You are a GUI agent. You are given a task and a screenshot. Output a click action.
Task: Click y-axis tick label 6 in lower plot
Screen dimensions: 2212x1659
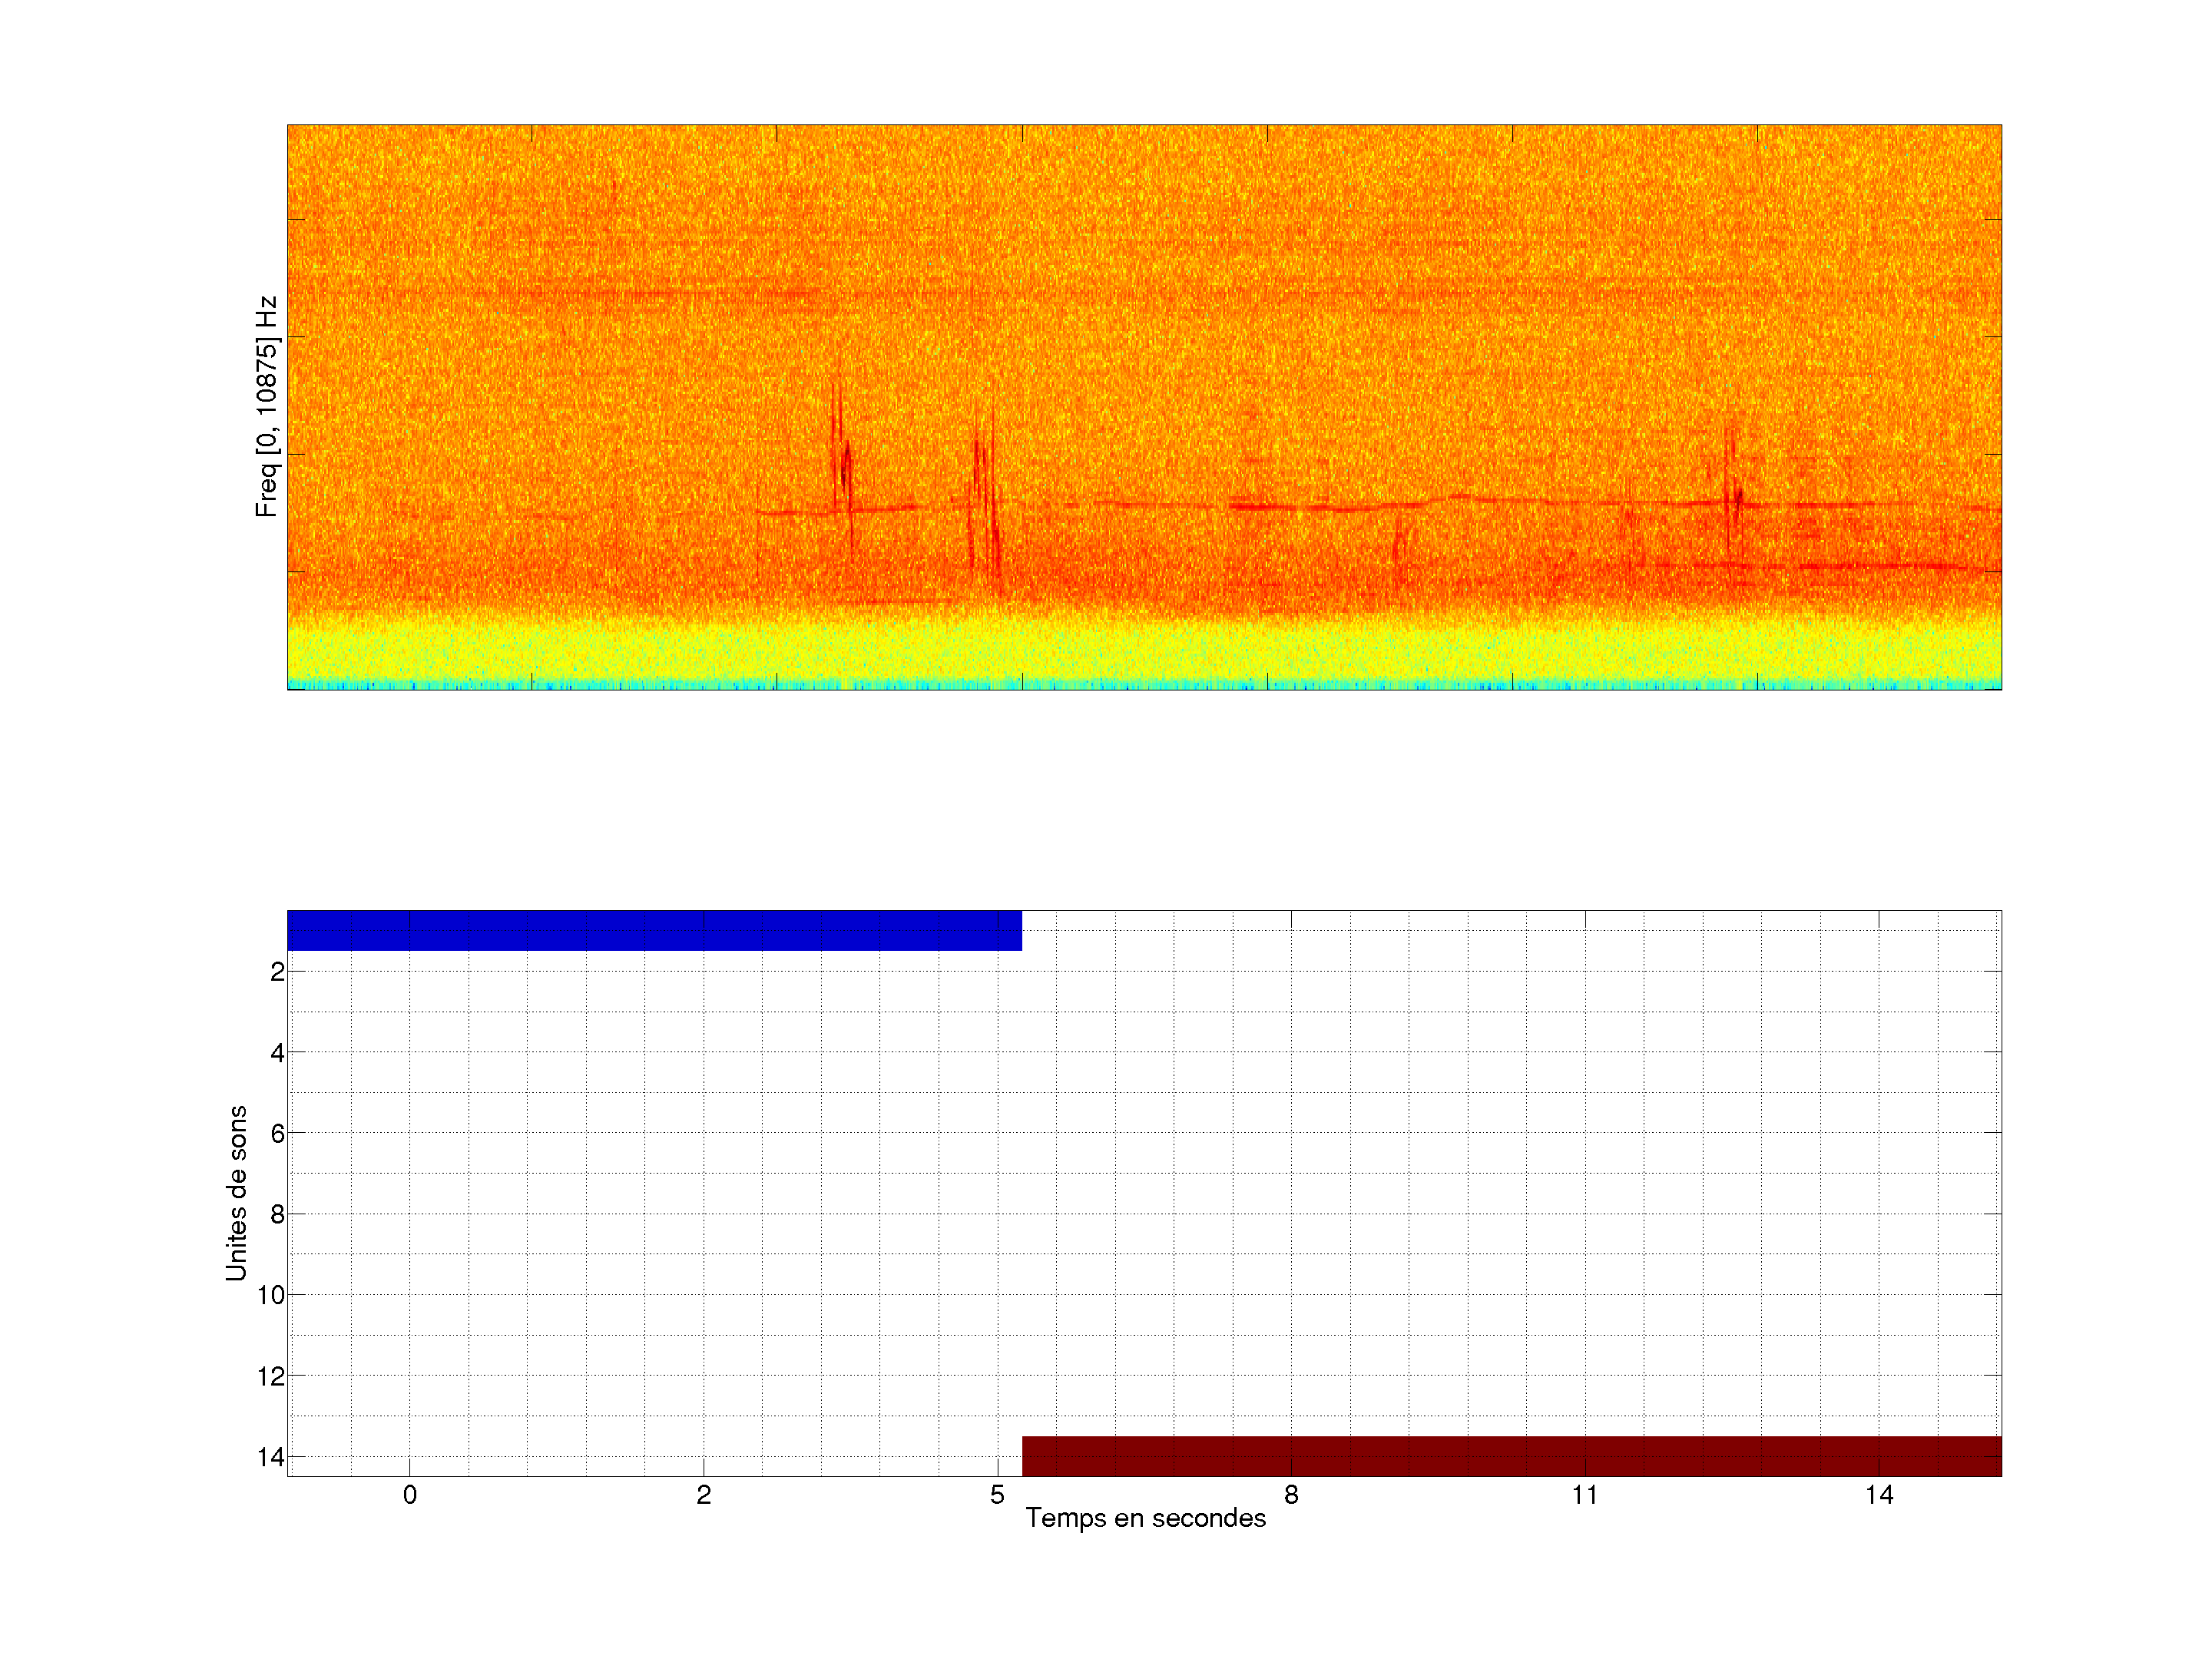point(277,1133)
